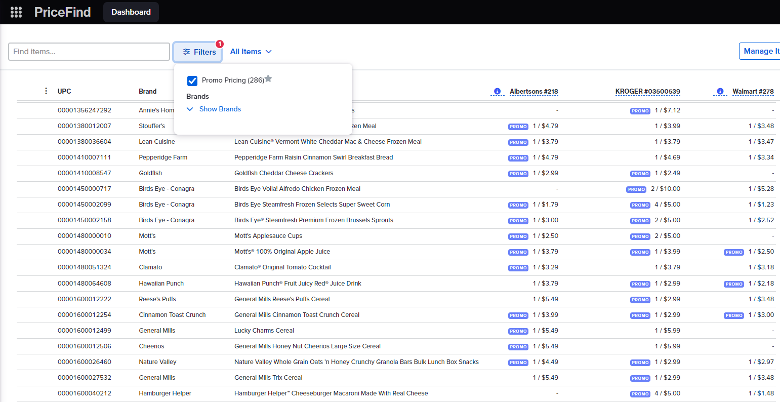Click Kroger promo badge for Goldfish row

pos(640,174)
